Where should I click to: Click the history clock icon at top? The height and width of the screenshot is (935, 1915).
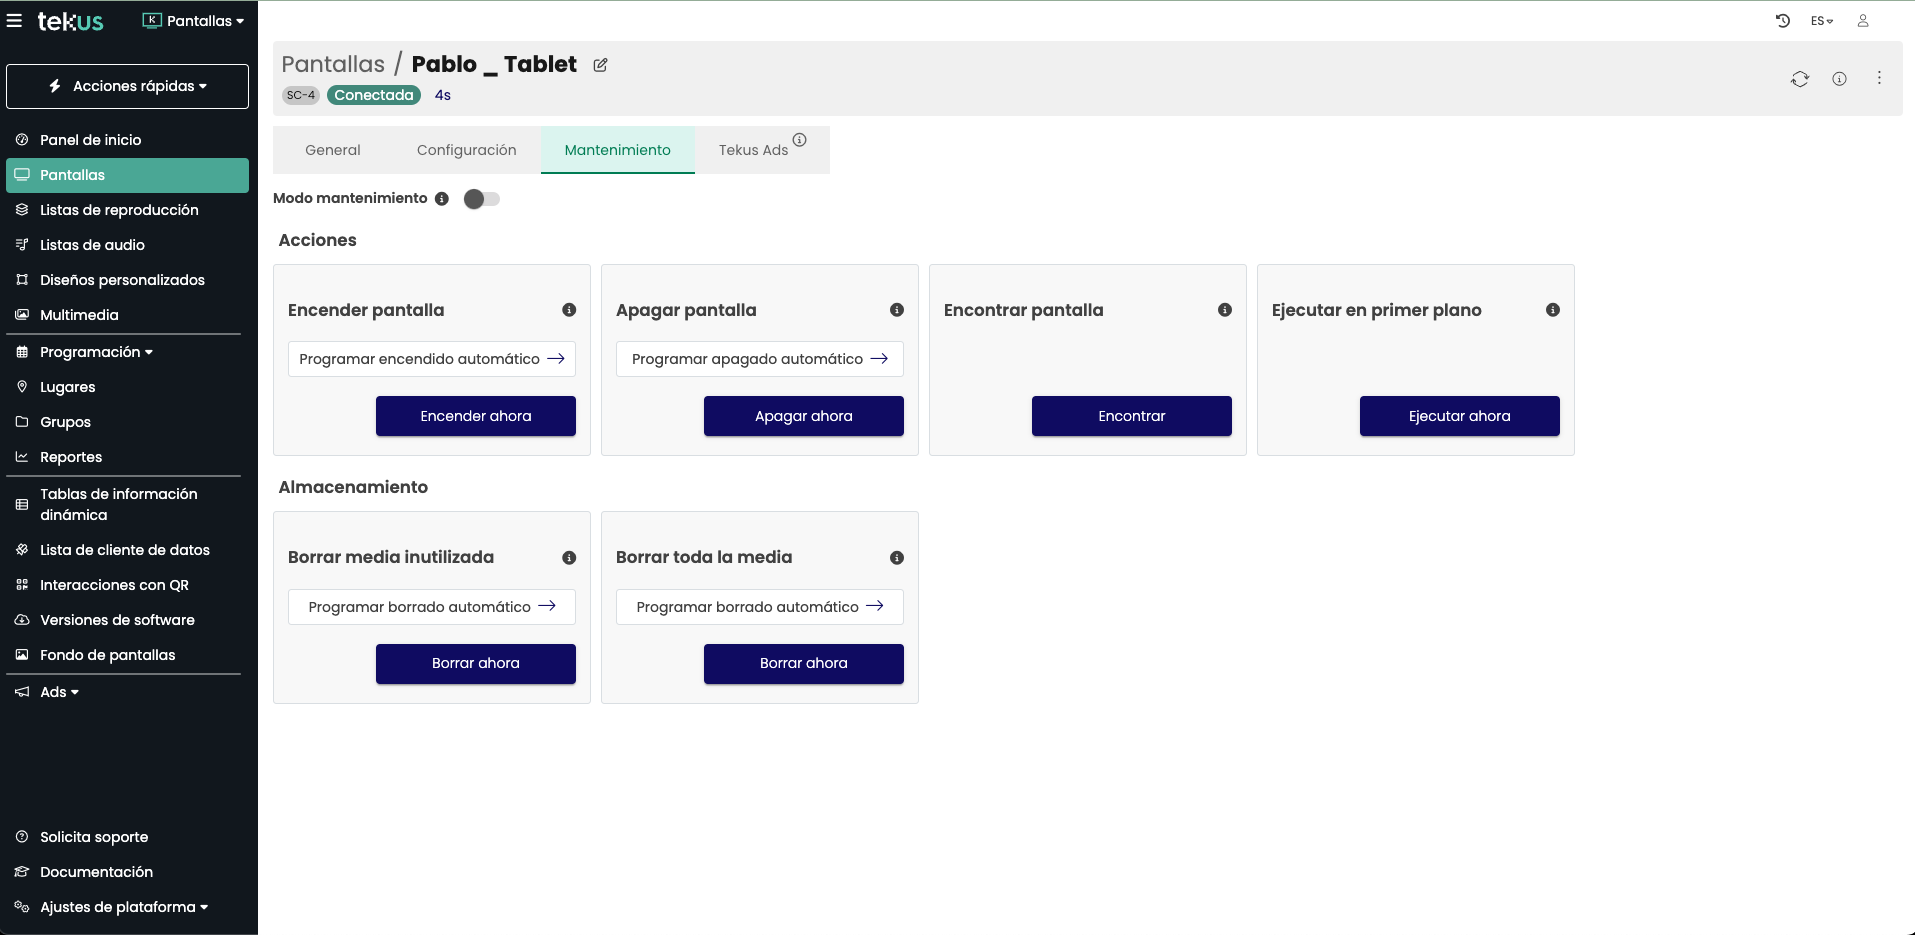tap(1782, 21)
